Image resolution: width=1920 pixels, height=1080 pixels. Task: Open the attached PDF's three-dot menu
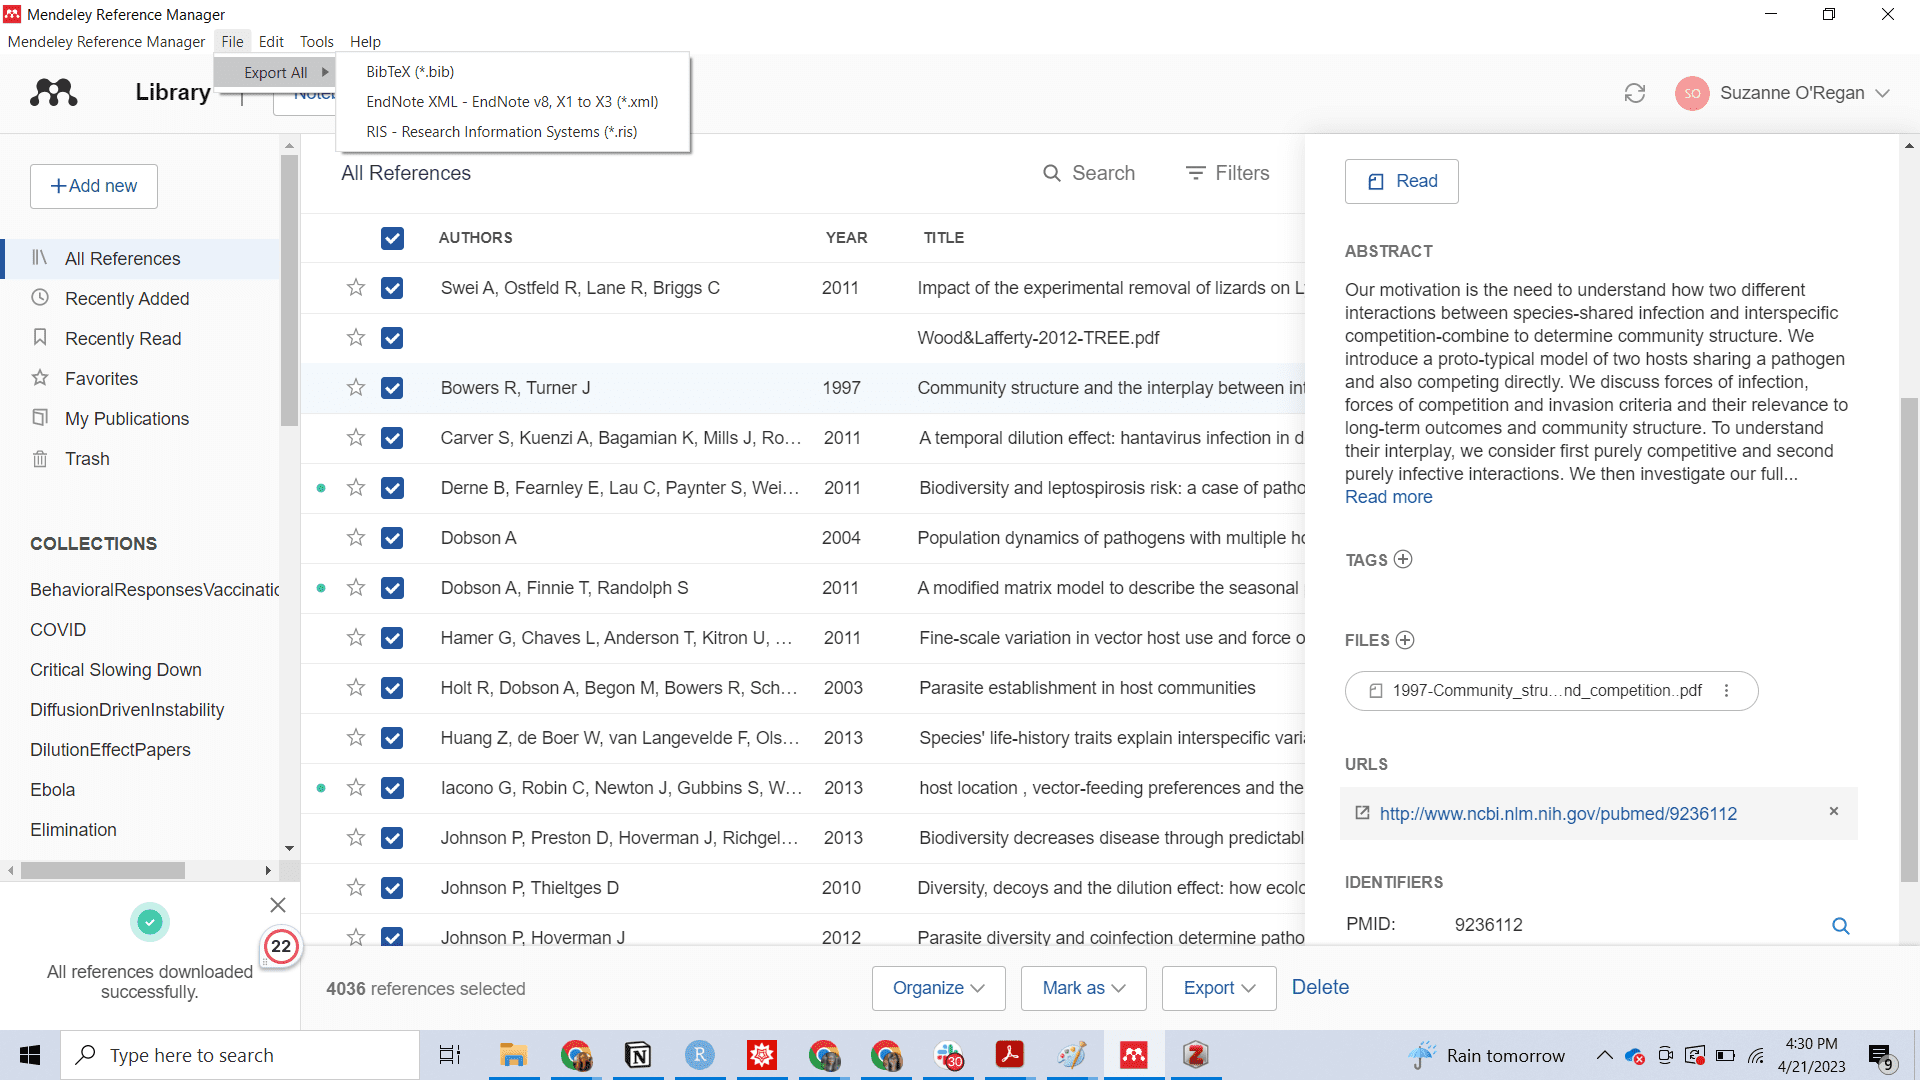point(1726,691)
